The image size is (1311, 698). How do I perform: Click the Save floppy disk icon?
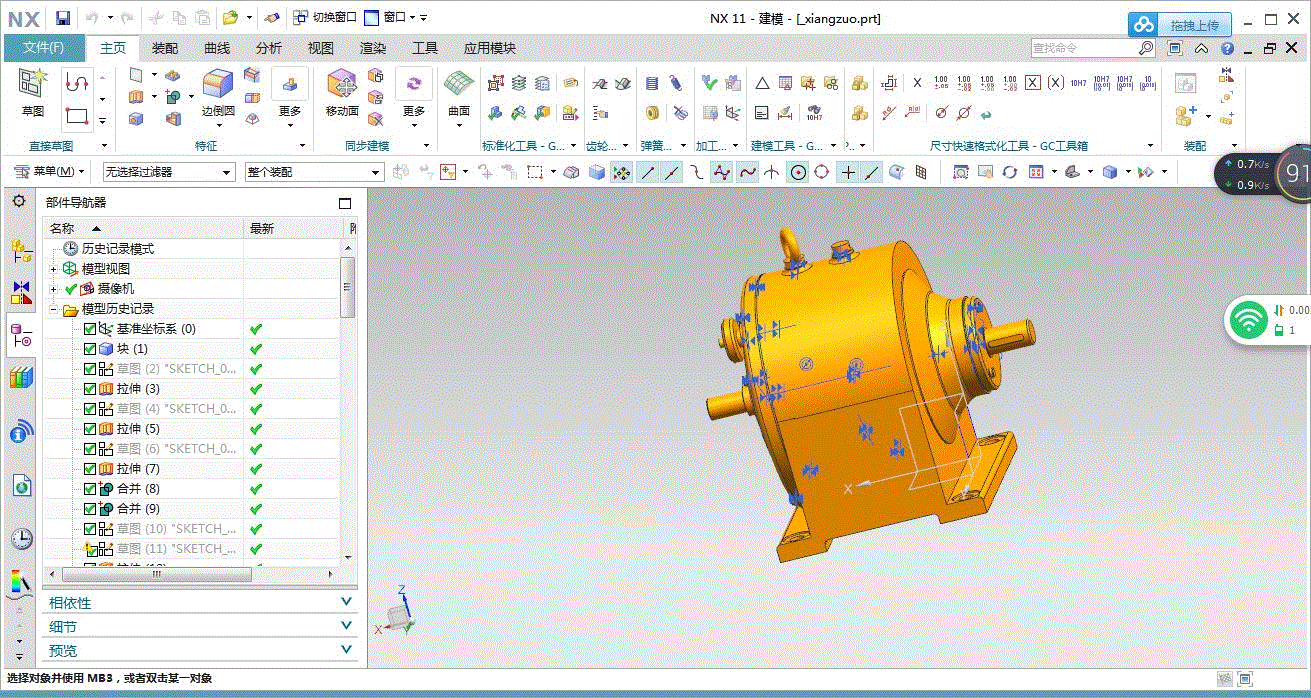point(63,18)
